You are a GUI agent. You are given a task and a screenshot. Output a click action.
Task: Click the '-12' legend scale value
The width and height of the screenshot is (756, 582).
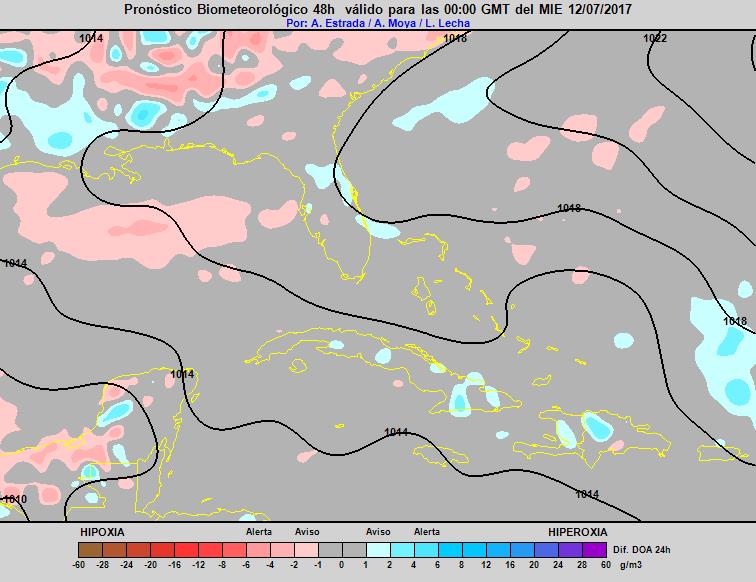(198, 565)
